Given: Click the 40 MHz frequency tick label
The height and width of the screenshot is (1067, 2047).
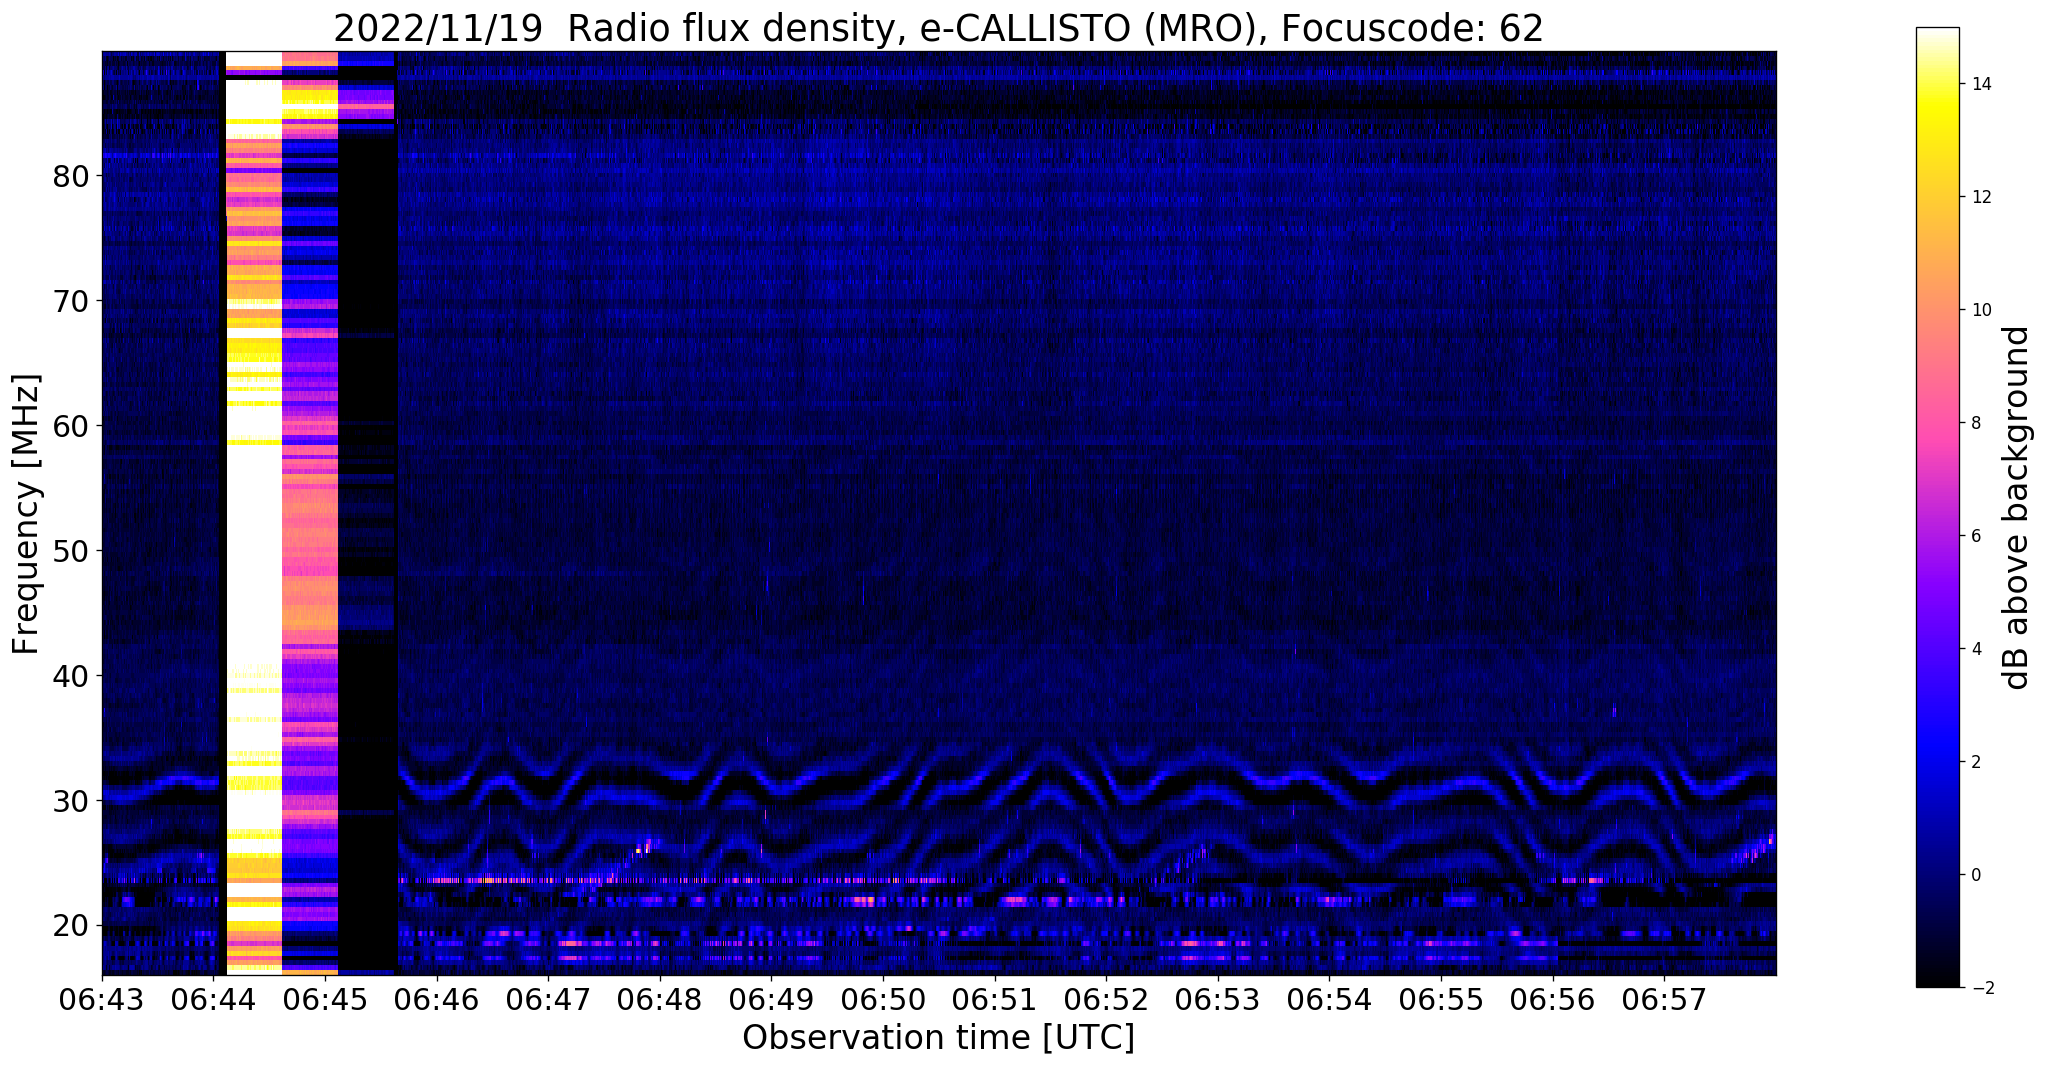Looking at the screenshot, I should pos(71,676).
